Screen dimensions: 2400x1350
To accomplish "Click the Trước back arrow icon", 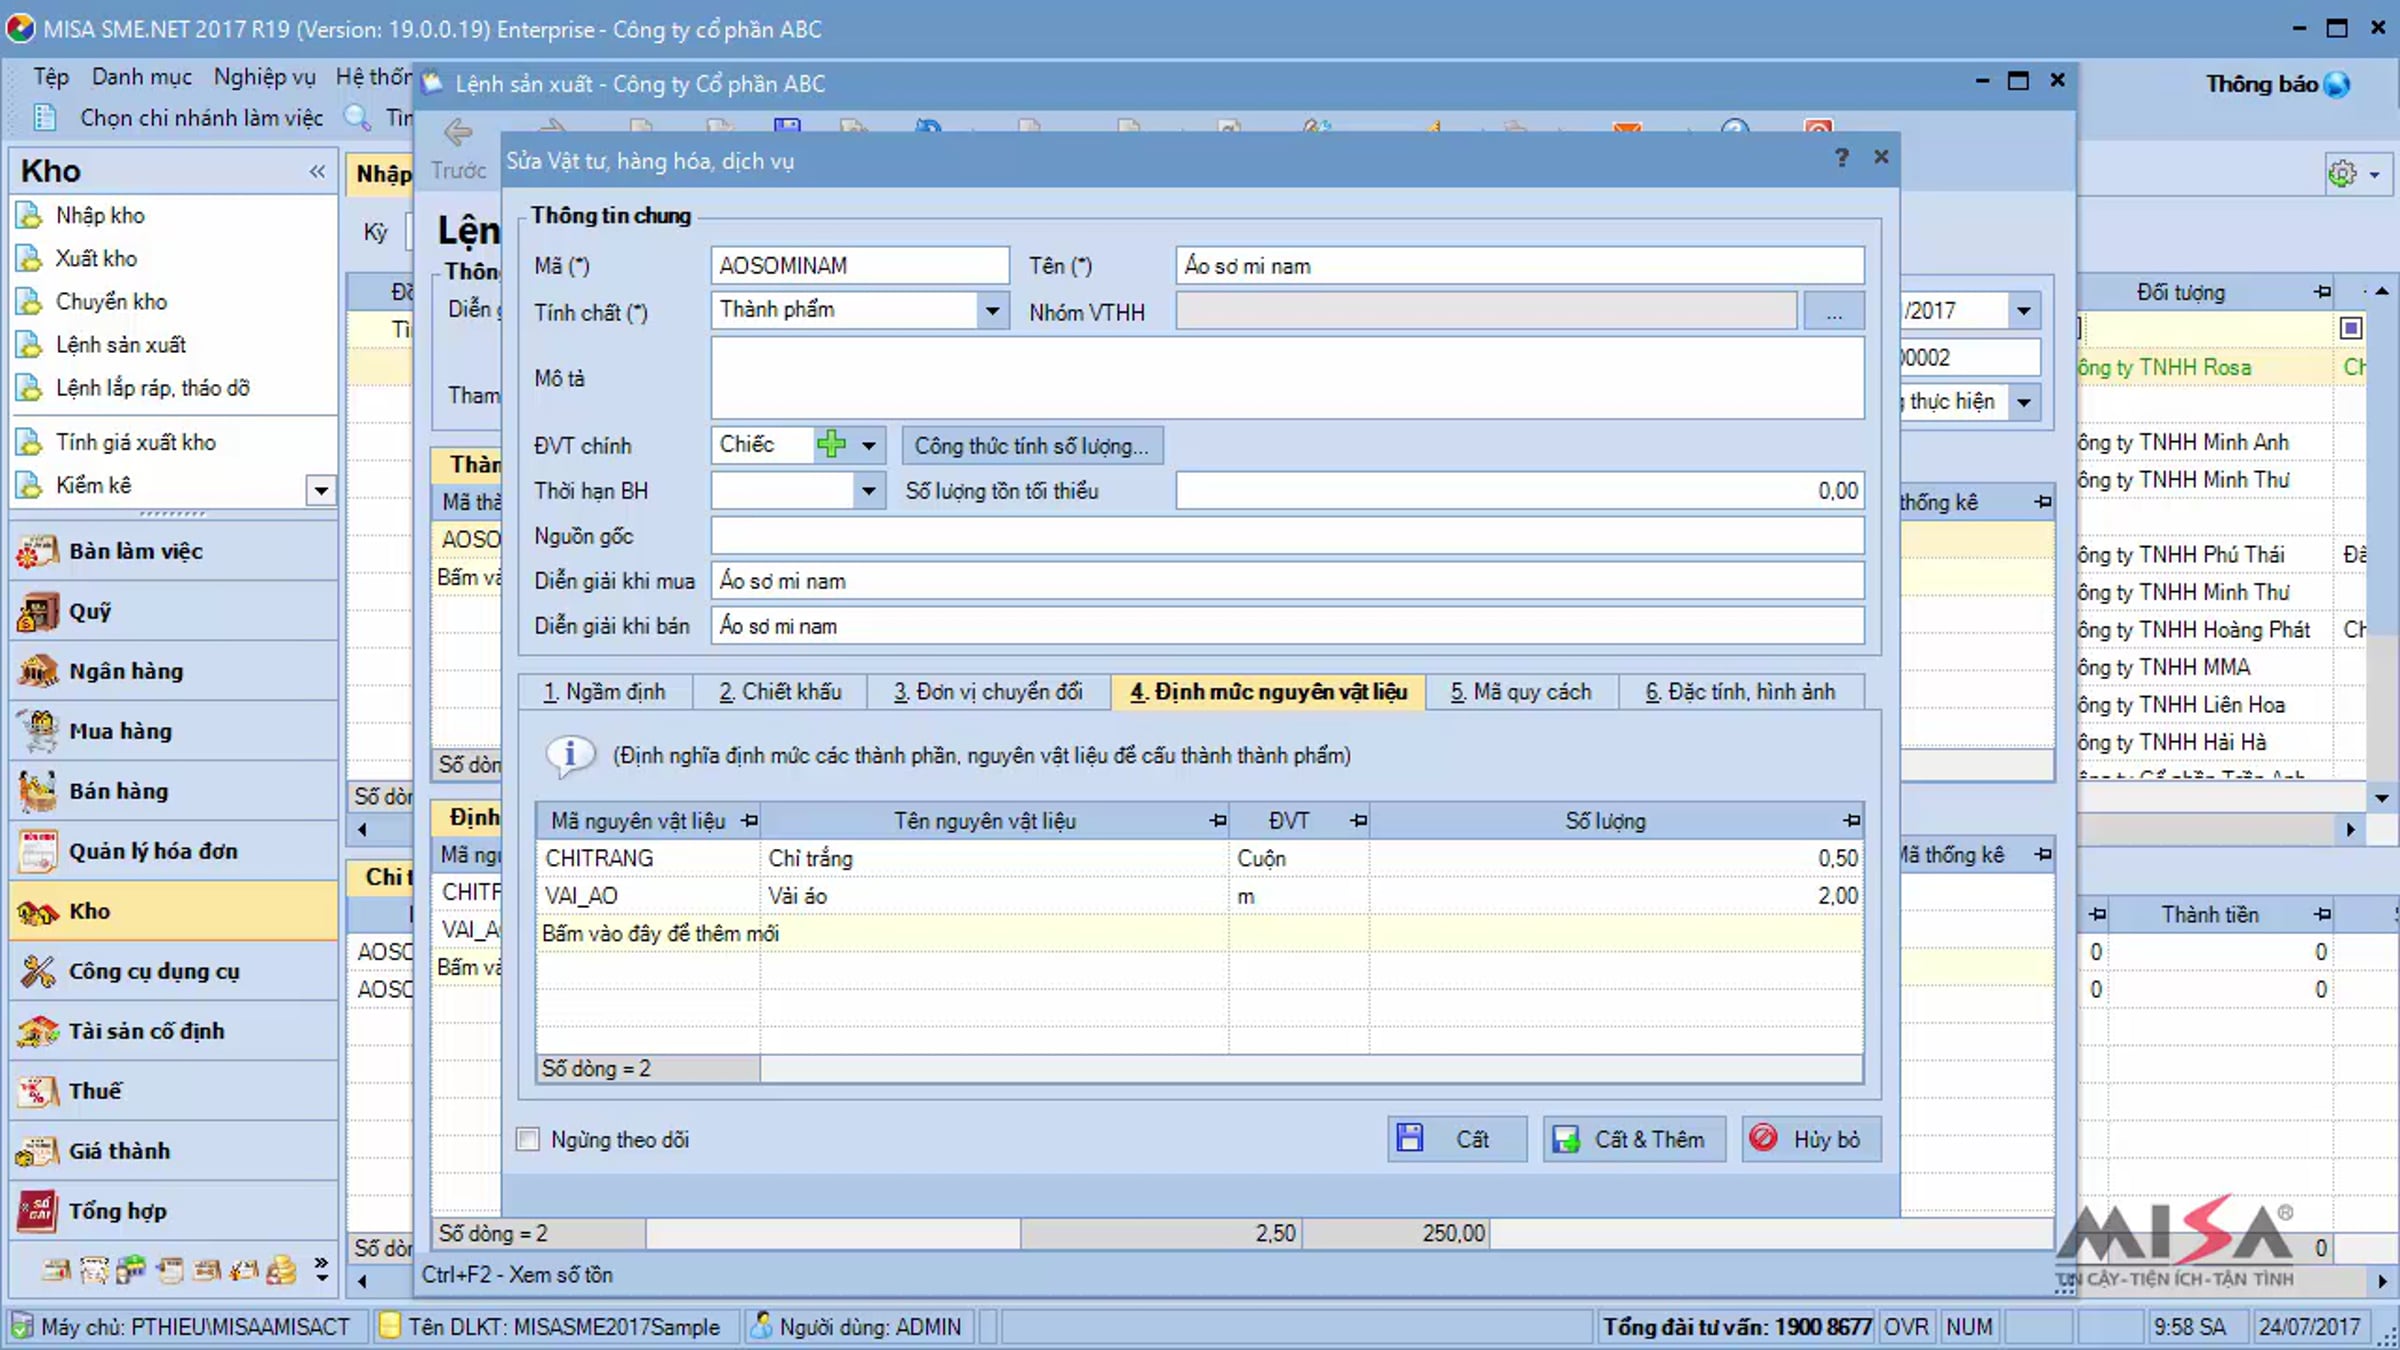I will tap(458, 132).
